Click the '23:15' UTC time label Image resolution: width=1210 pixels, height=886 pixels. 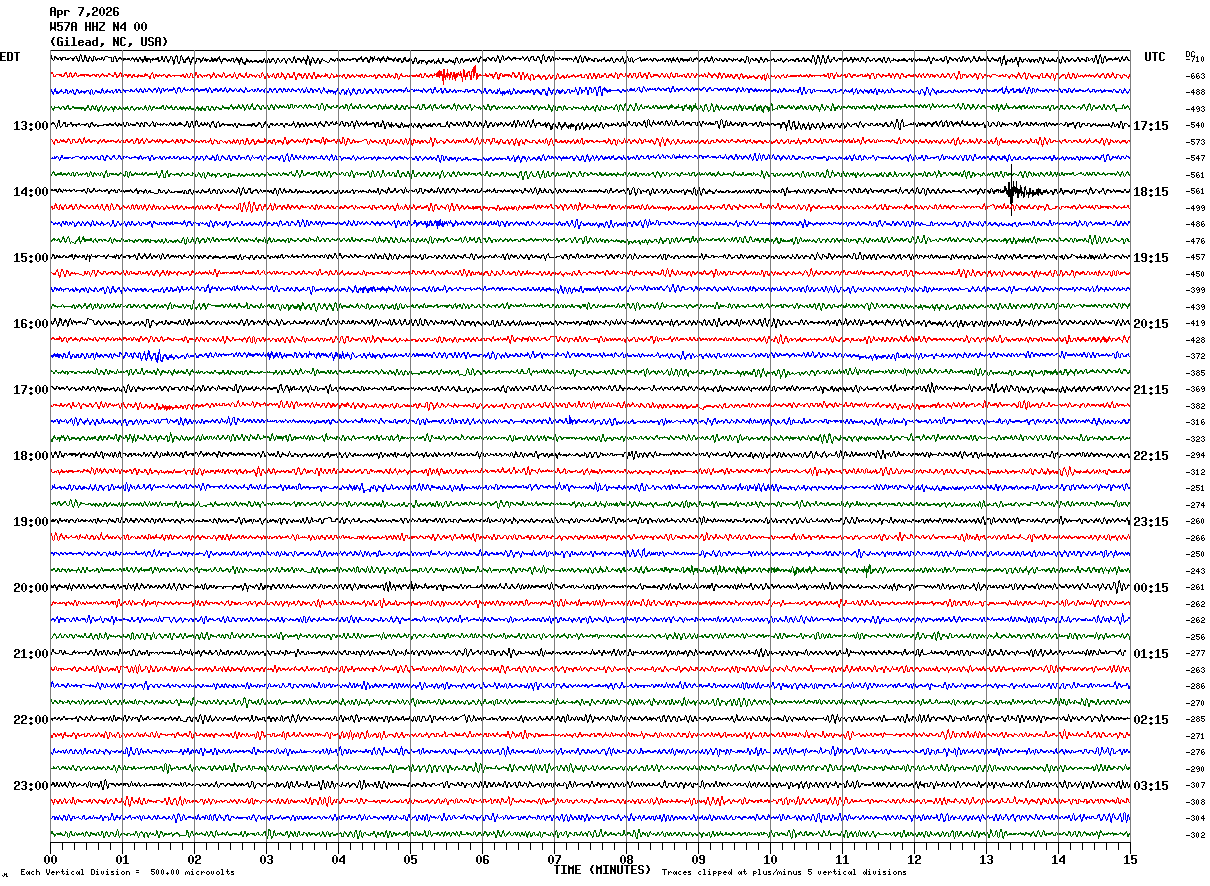pos(1150,522)
